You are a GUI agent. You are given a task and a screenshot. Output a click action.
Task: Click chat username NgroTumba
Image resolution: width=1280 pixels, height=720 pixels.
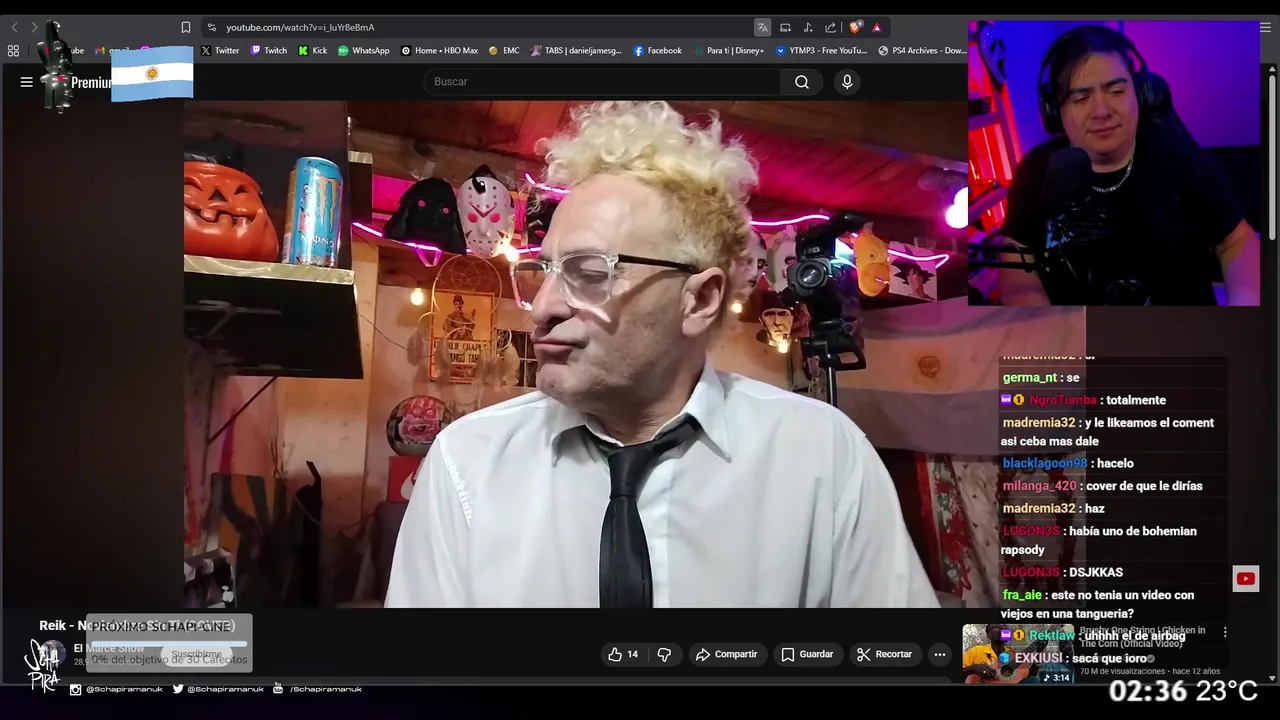1063,400
